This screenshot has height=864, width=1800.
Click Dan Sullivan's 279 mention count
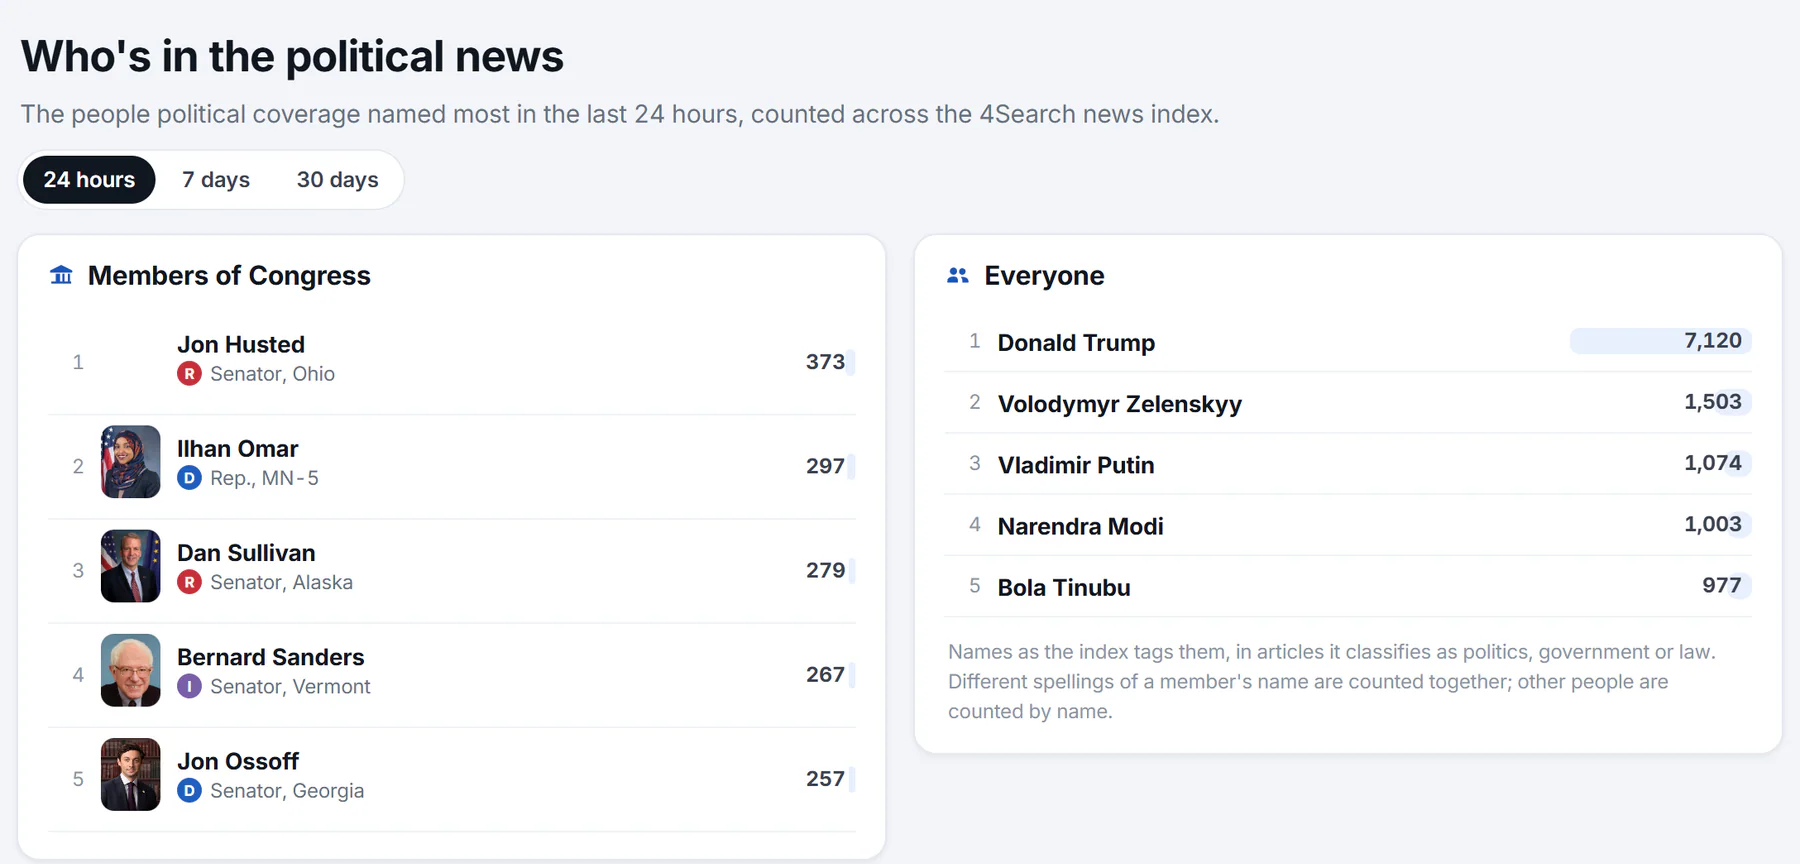[826, 570]
